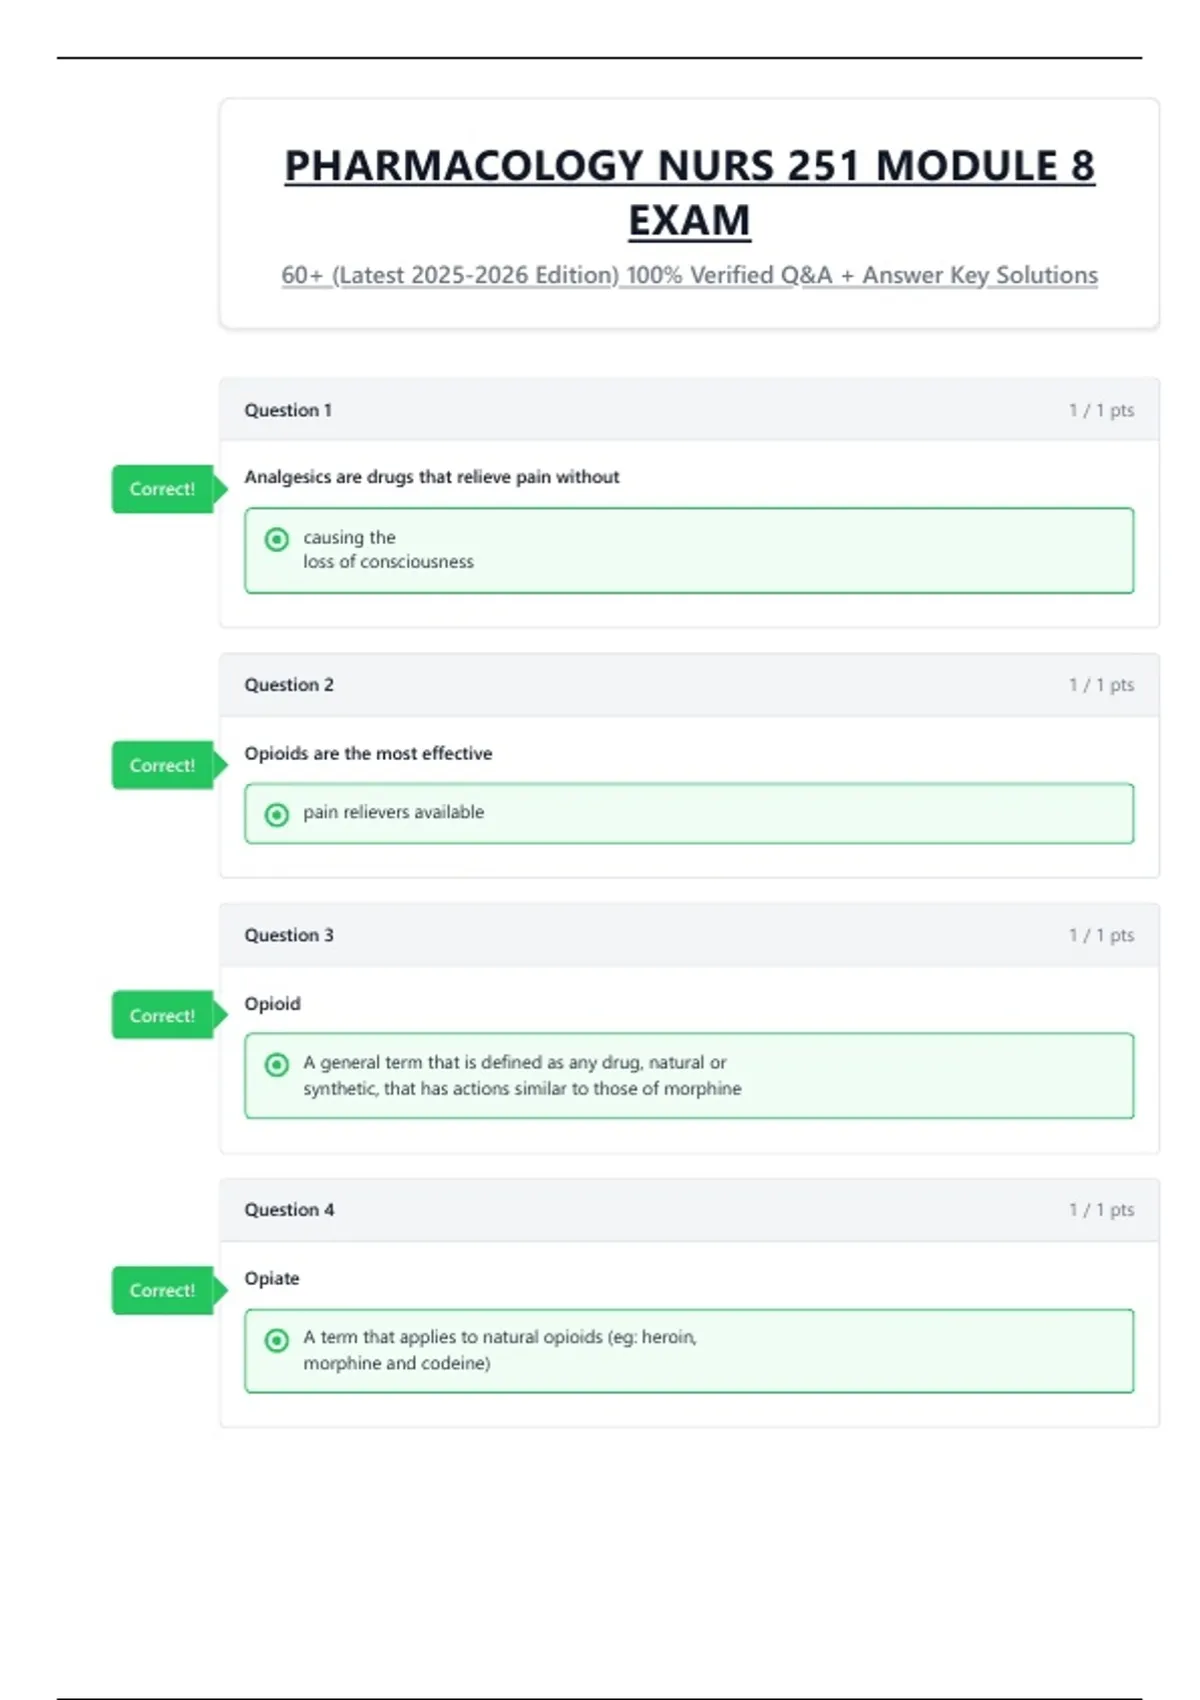1200x1700 pixels.
Task: Click the "Analgesics are drugs that relieve pain without" prompt
Action: (432, 477)
